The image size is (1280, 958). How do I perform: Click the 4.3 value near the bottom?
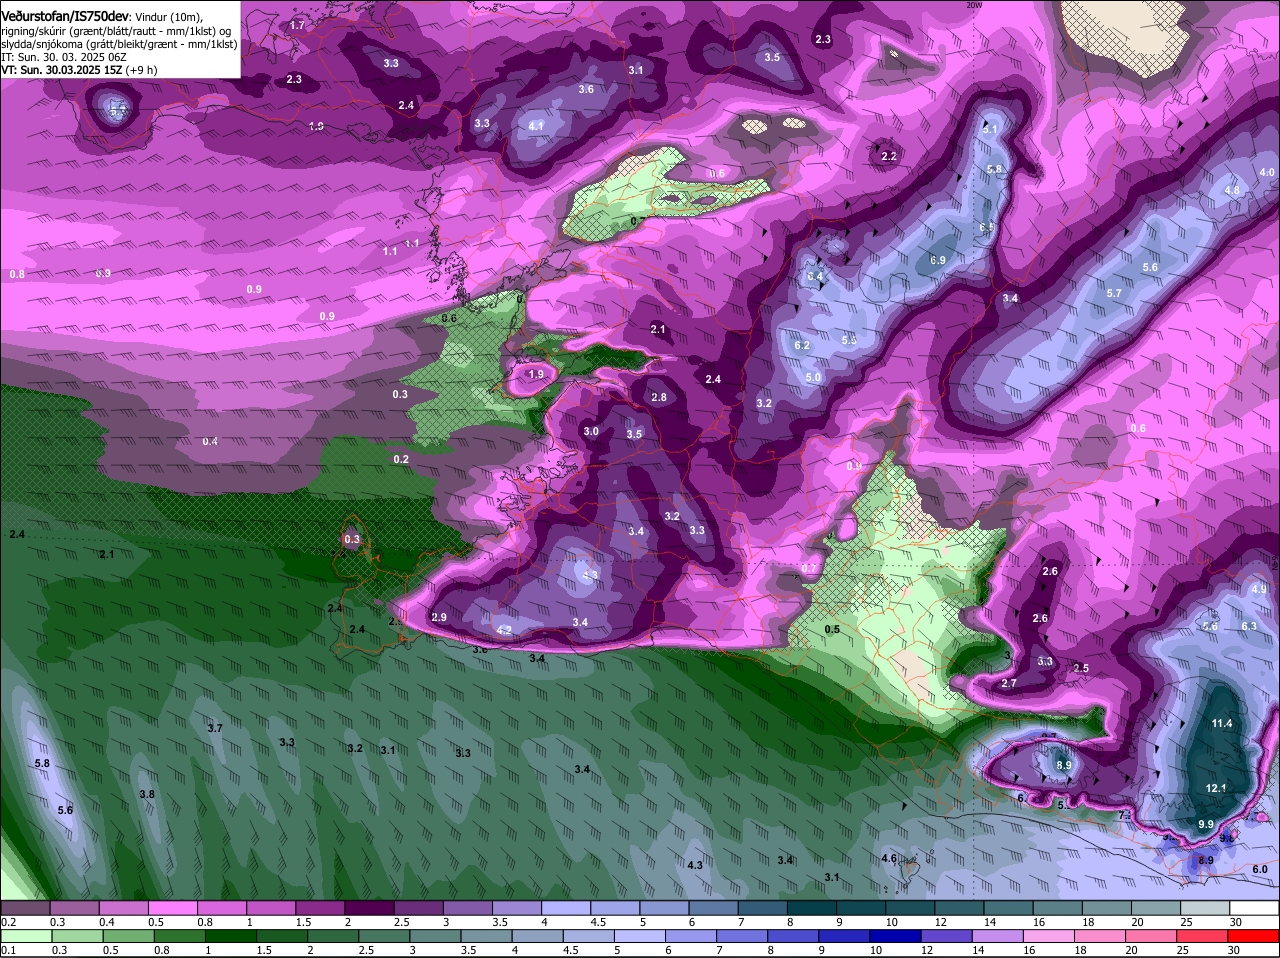[696, 865]
